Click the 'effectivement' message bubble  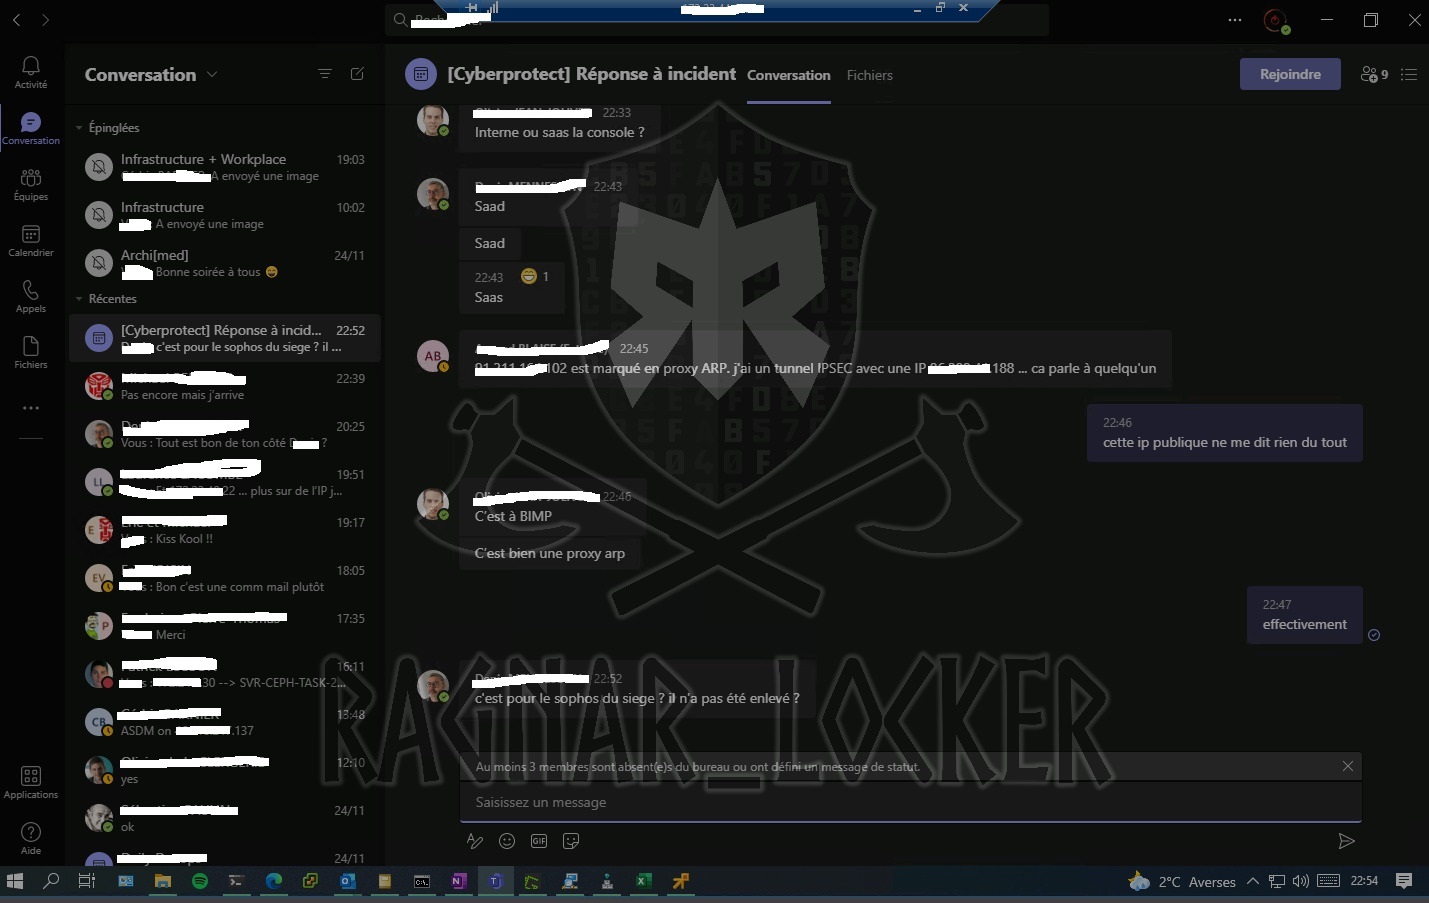coord(1305,614)
